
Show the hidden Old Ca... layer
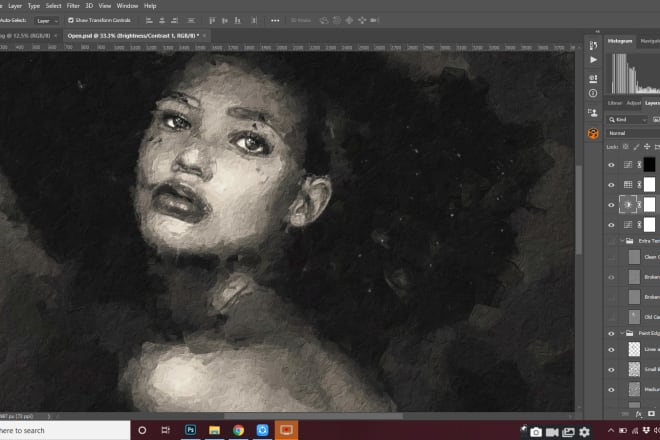click(x=611, y=317)
